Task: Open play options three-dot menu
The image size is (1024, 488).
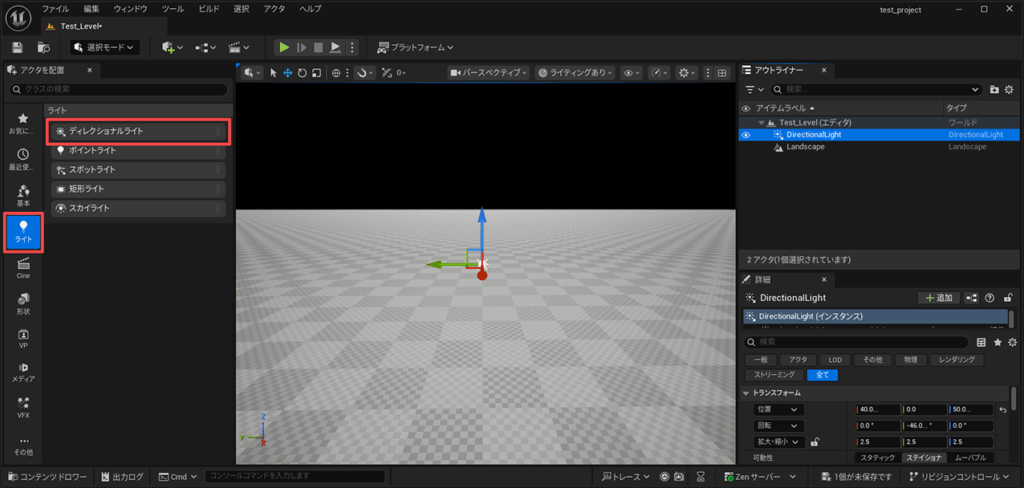Action: 352,47
